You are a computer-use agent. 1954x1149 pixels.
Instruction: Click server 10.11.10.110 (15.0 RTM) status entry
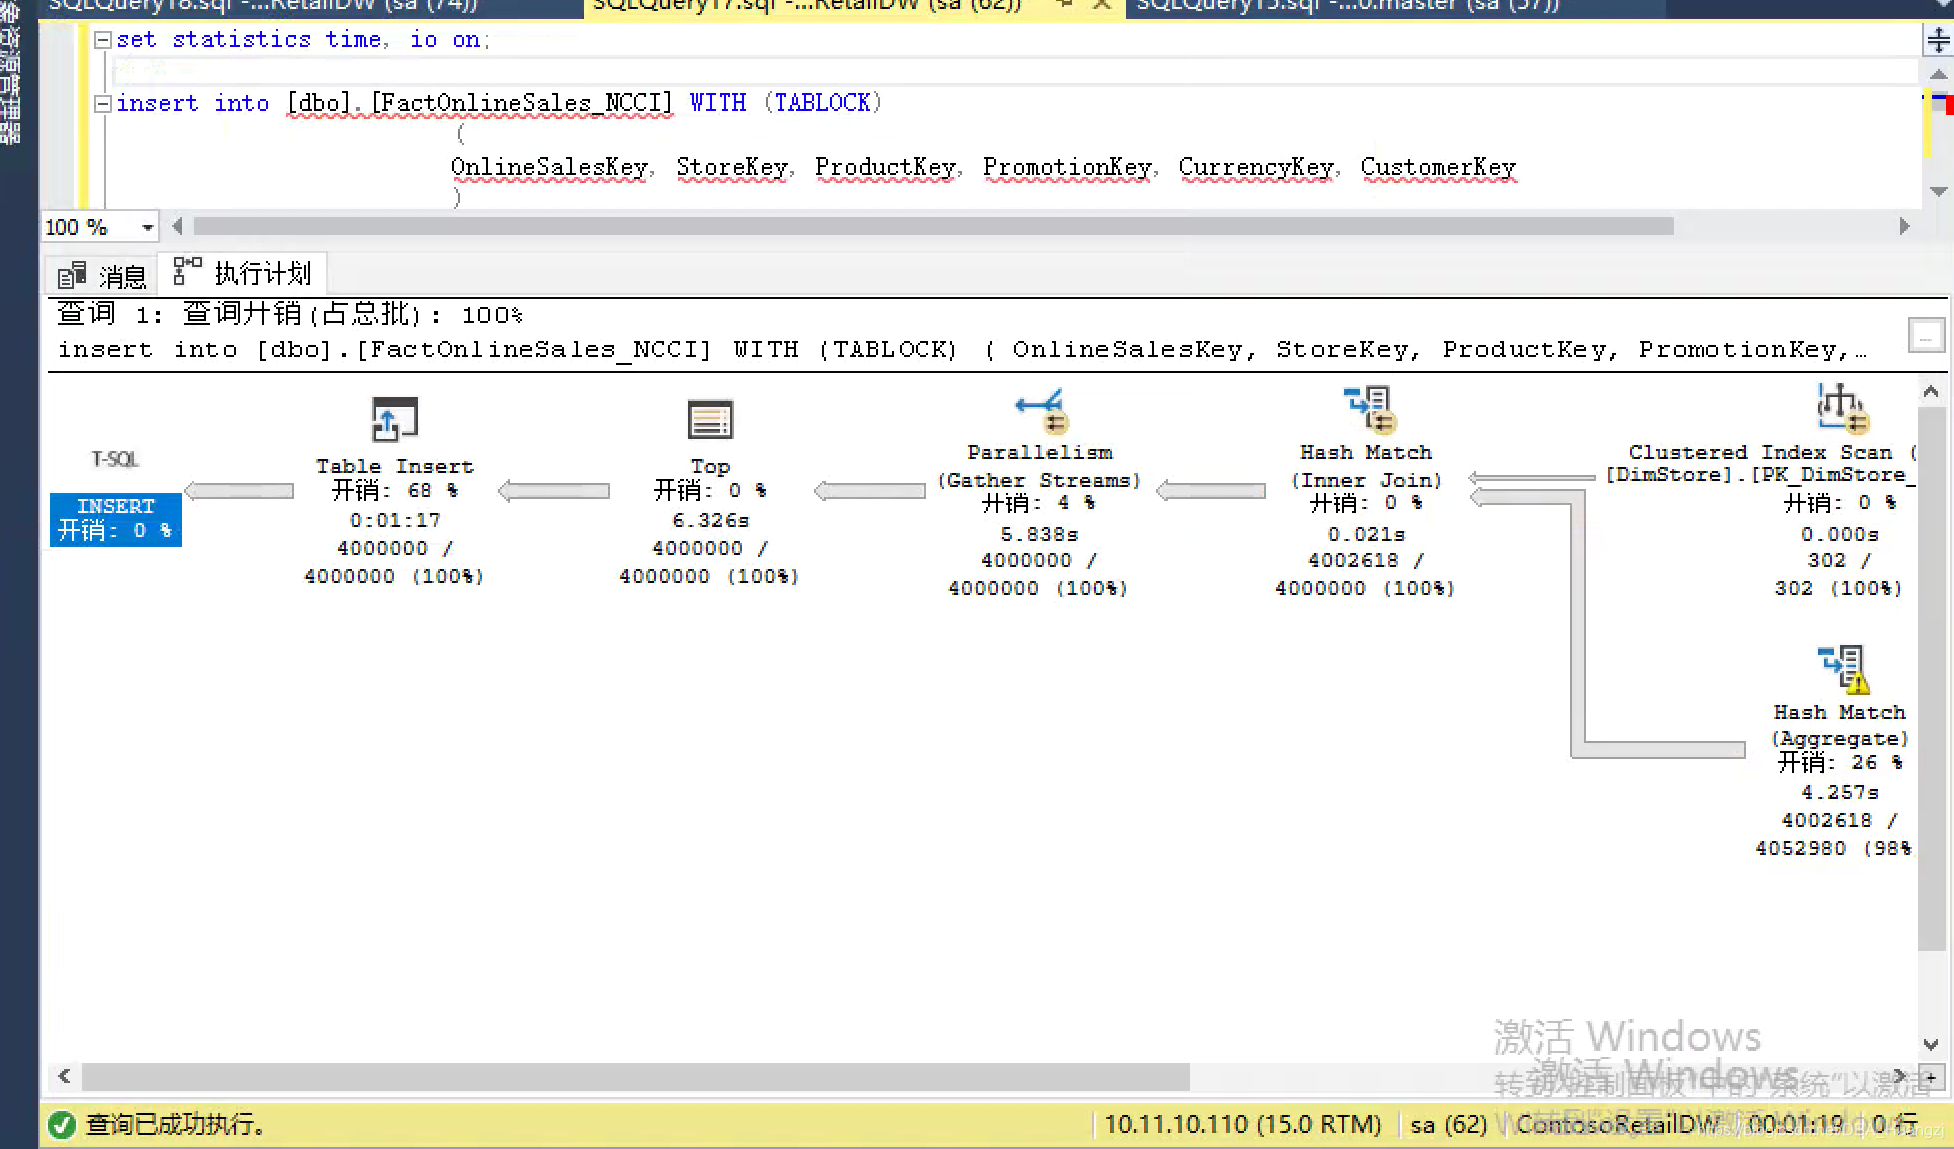(1242, 1125)
